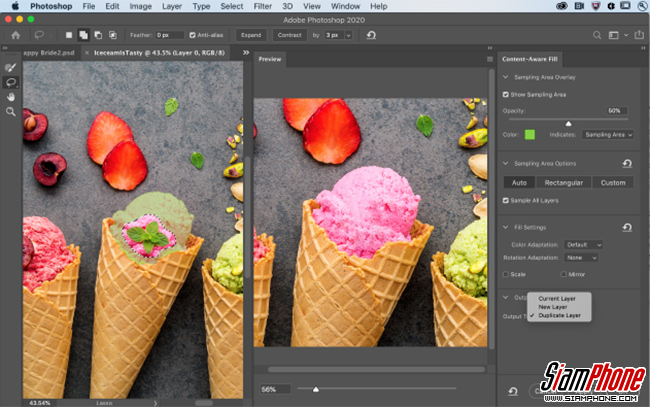Screen dimensions: 650x407
Task: Open macOS Spotlight search icon
Action: 643,6
